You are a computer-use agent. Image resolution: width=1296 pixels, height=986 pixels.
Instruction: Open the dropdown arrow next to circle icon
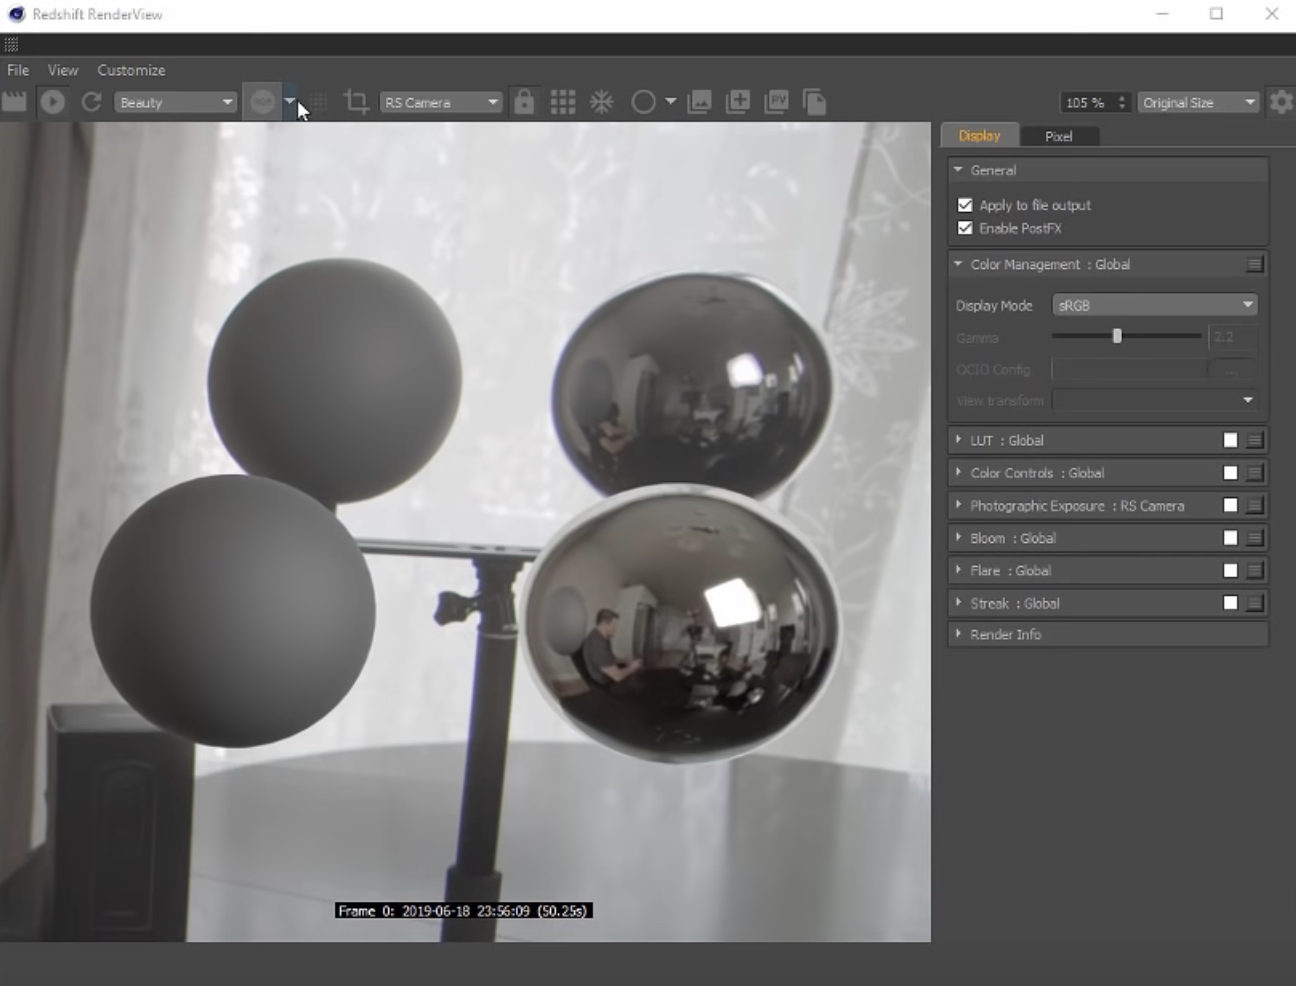click(670, 101)
